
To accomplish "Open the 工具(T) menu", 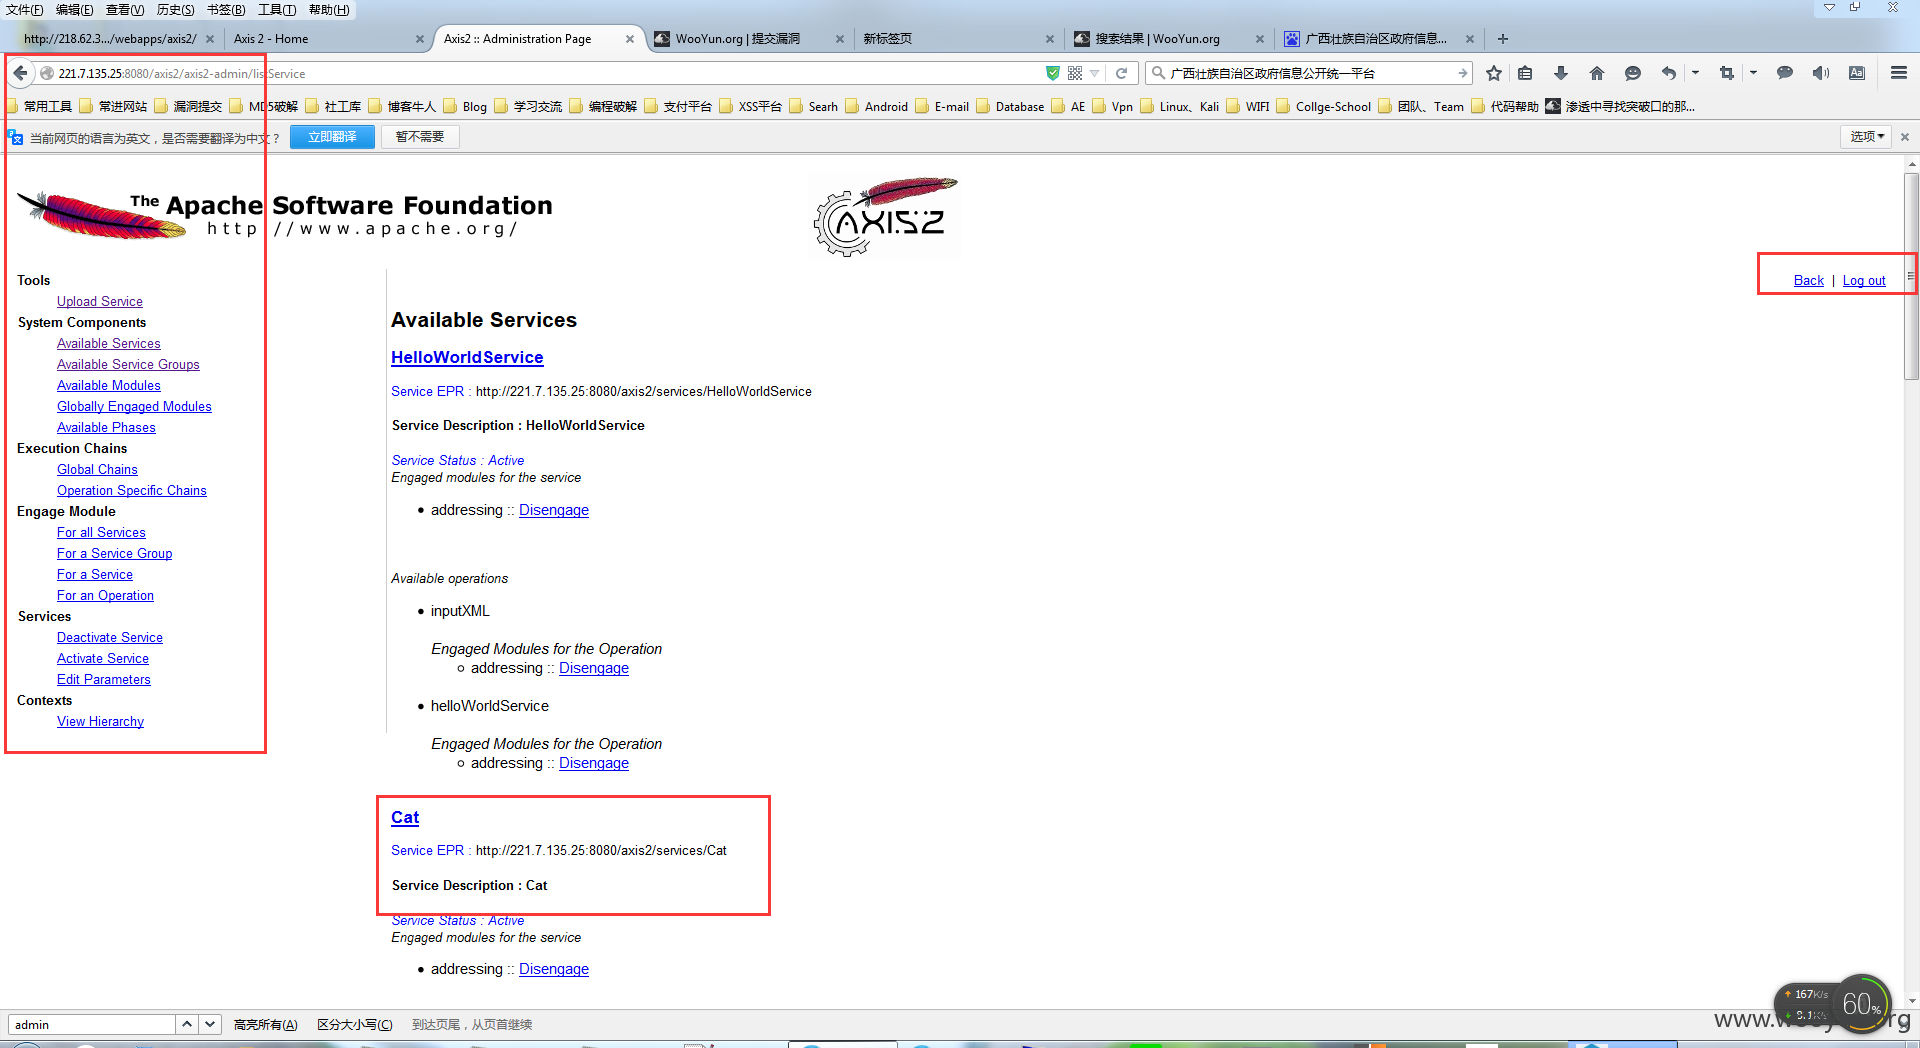I will pos(277,9).
